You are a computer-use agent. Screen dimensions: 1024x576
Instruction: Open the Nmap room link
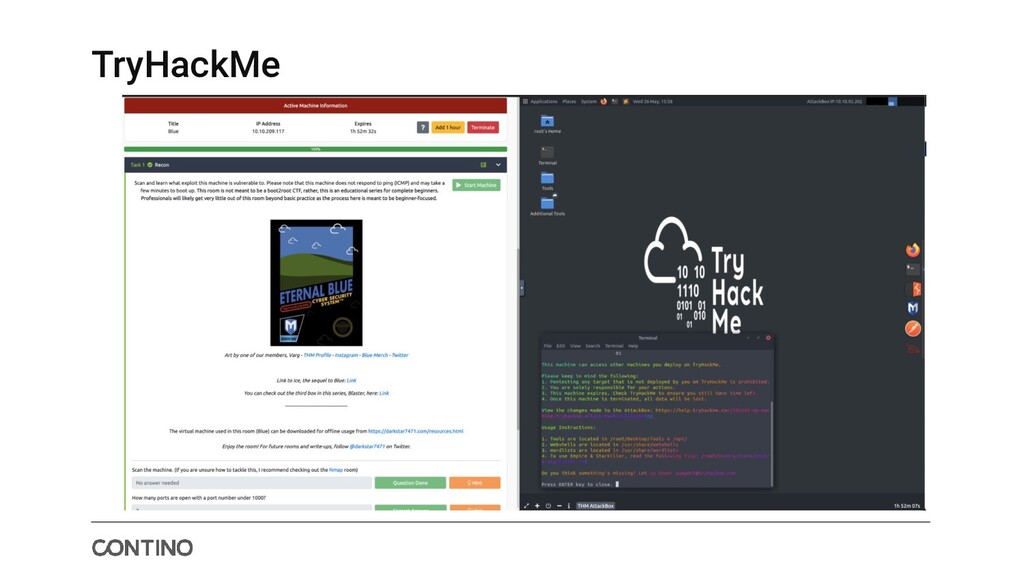[x=336, y=470]
